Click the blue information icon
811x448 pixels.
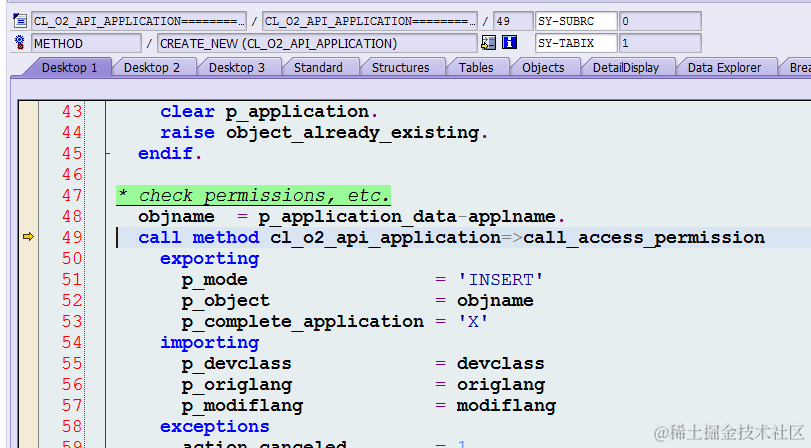point(509,42)
